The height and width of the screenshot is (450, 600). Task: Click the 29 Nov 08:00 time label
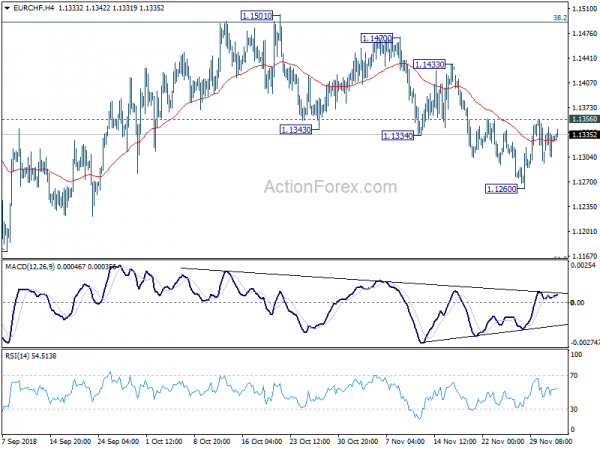coord(551,442)
